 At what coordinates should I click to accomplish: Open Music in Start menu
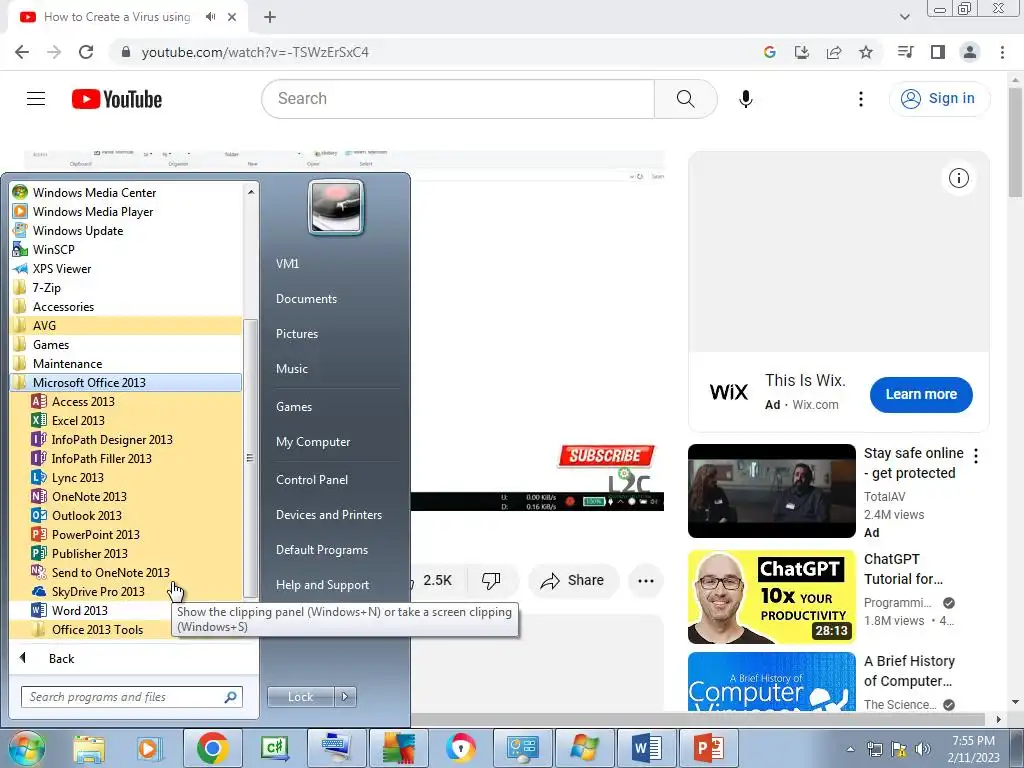(x=292, y=369)
